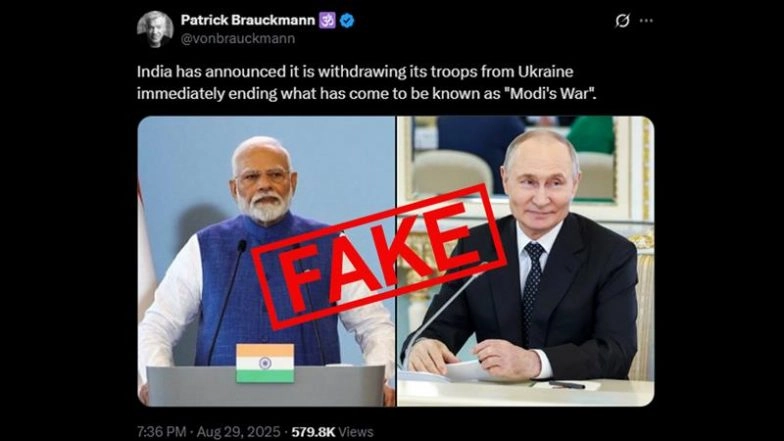Click the Grok slashed-circle icon
The image size is (784, 441).
[622, 20]
